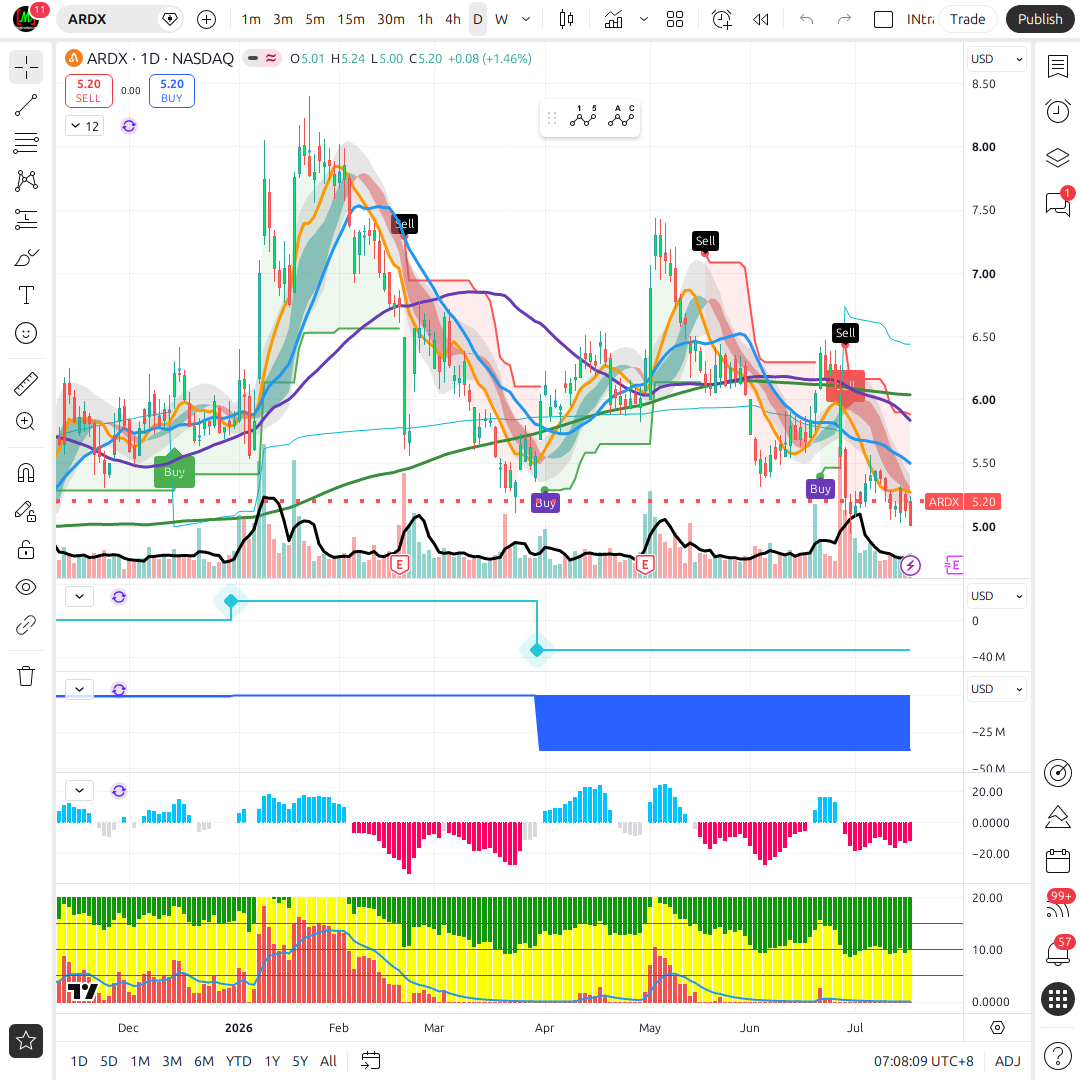
Task: Click the undo arrow
Action: [x=807, y=19]
